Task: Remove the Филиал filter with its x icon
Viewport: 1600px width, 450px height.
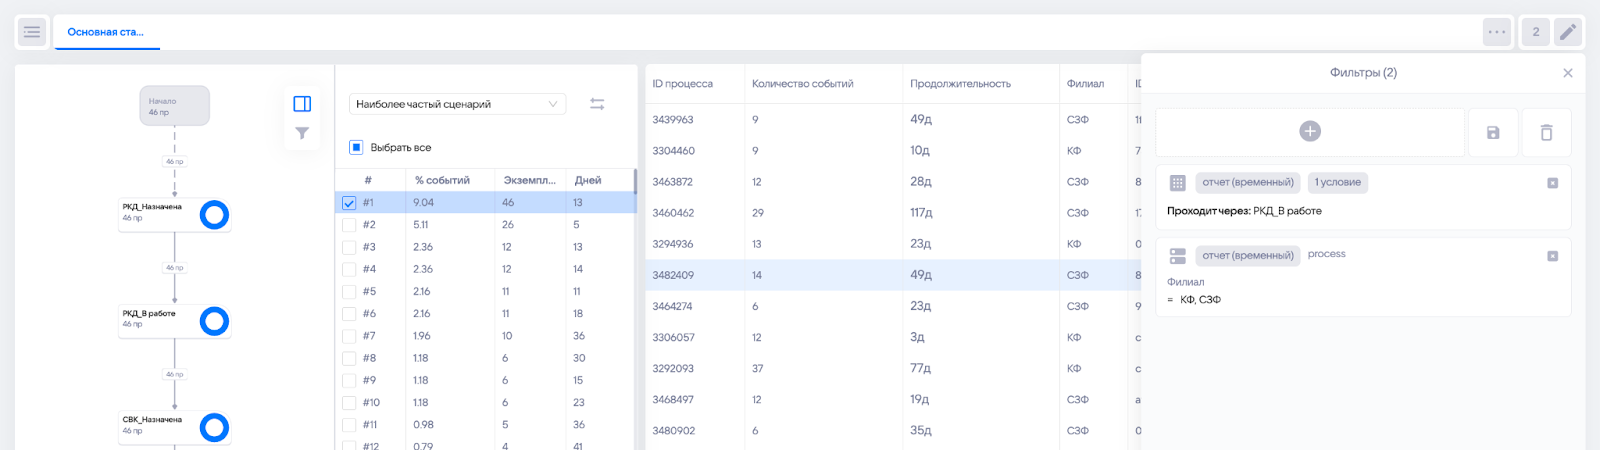Action: coord(1552,256)
